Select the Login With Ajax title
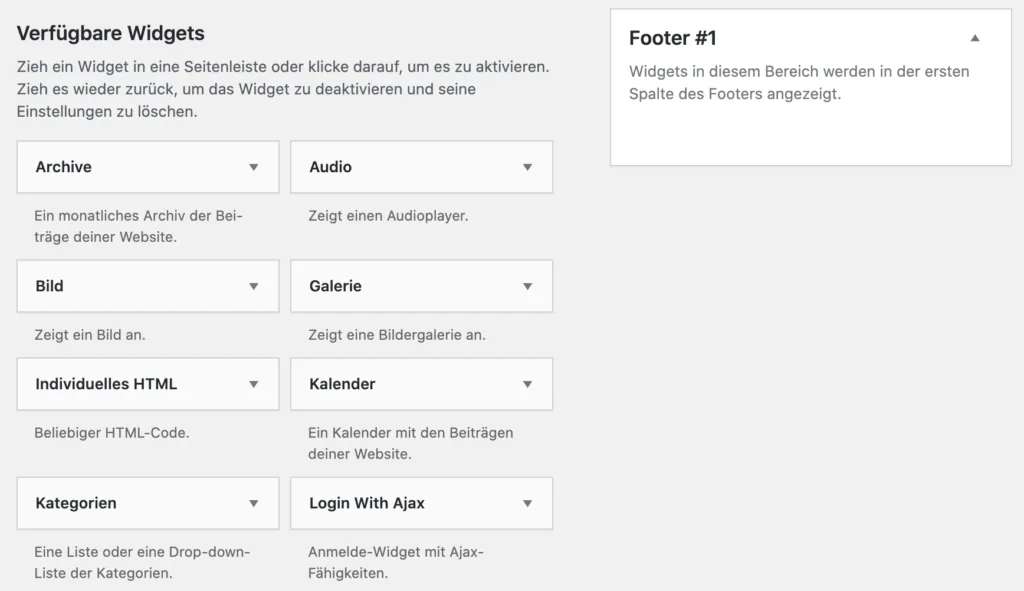Viewport: 1024px width, 591px height. [367, 503]
